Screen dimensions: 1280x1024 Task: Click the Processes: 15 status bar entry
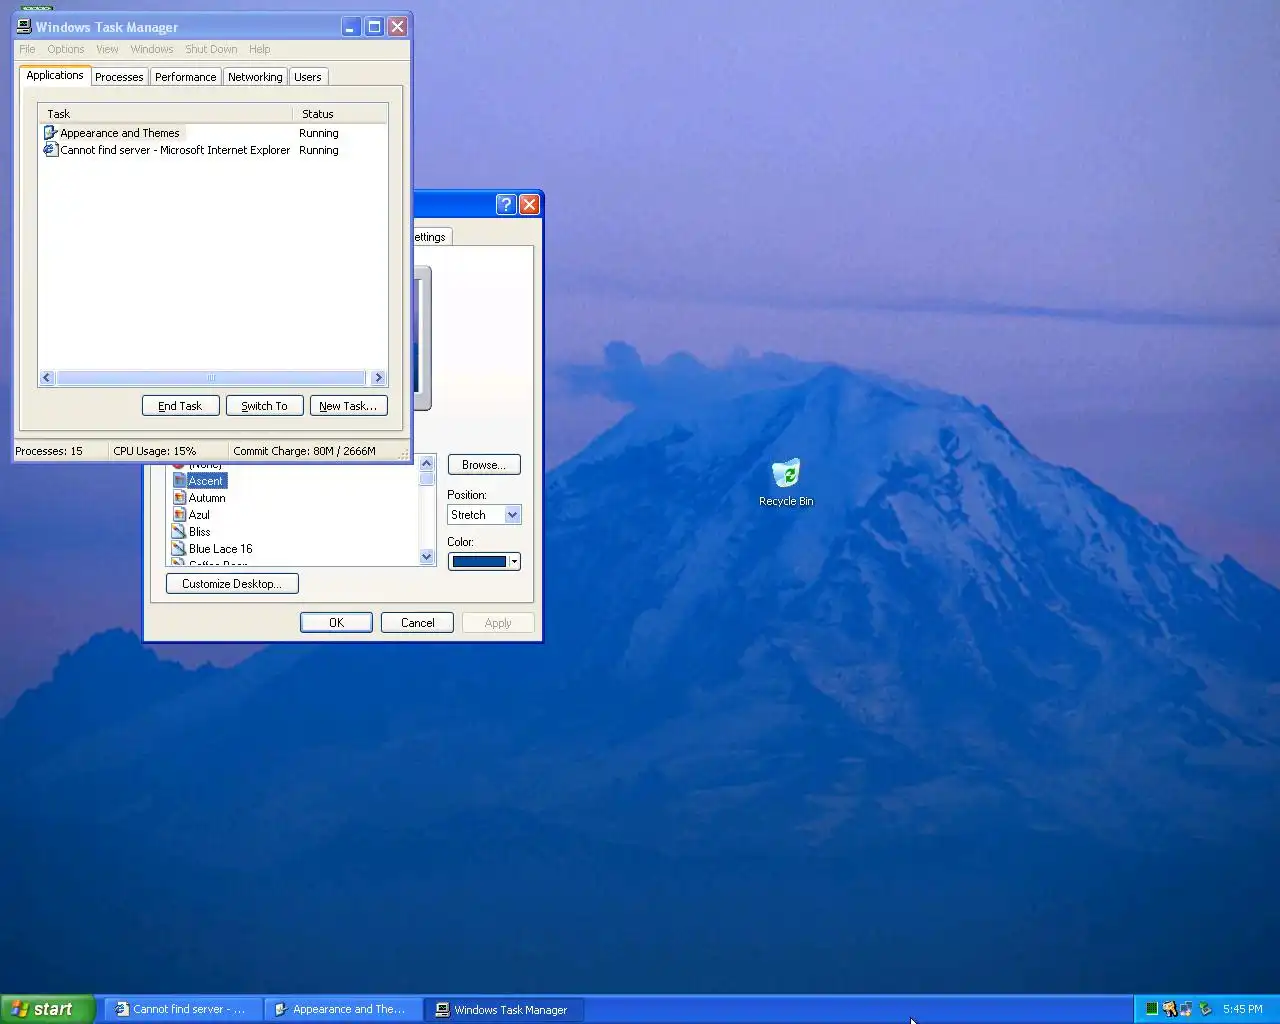pos(49,451)
